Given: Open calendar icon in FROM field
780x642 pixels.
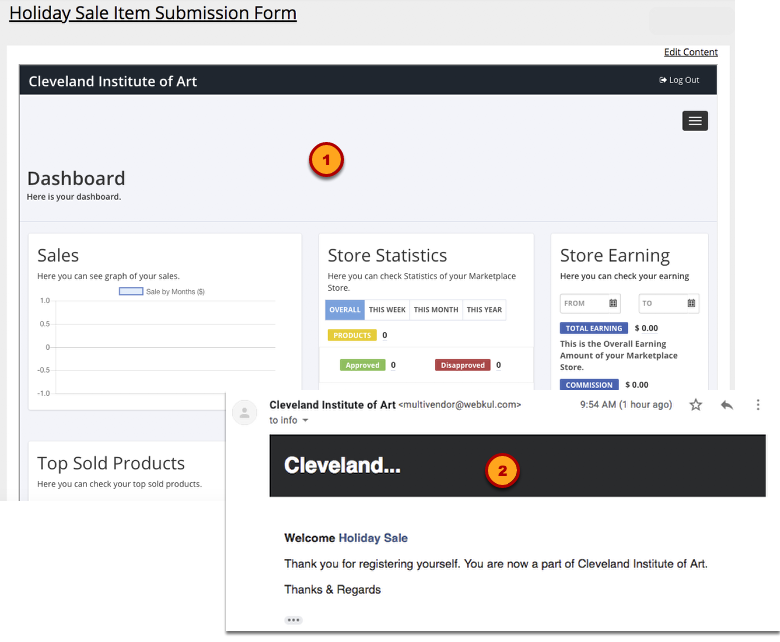Looking at the screenshot, I should (x=613, y=303).
